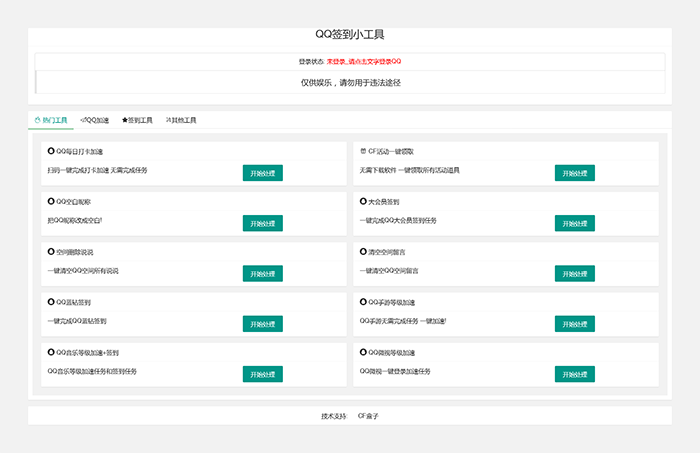Click the 清空空间留言 card title

pyautogui.click(x=387, y=252)
